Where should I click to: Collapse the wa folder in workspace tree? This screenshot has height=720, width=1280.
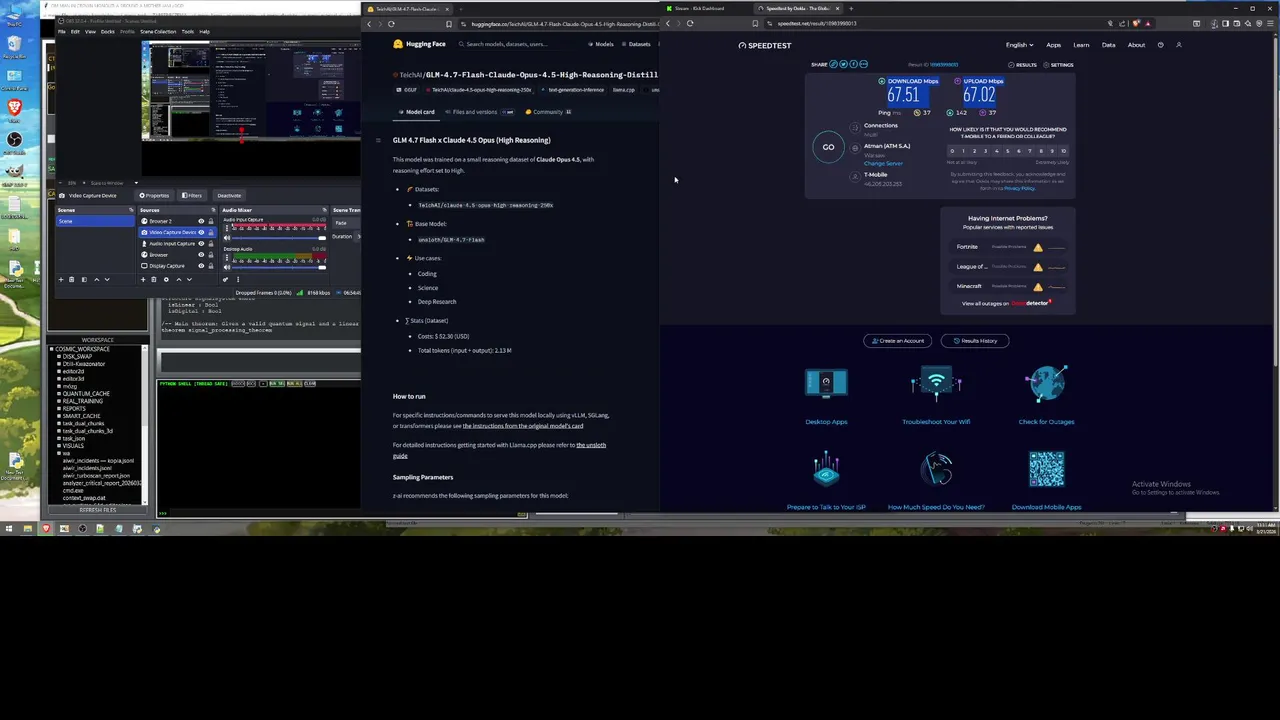[59, 453]
